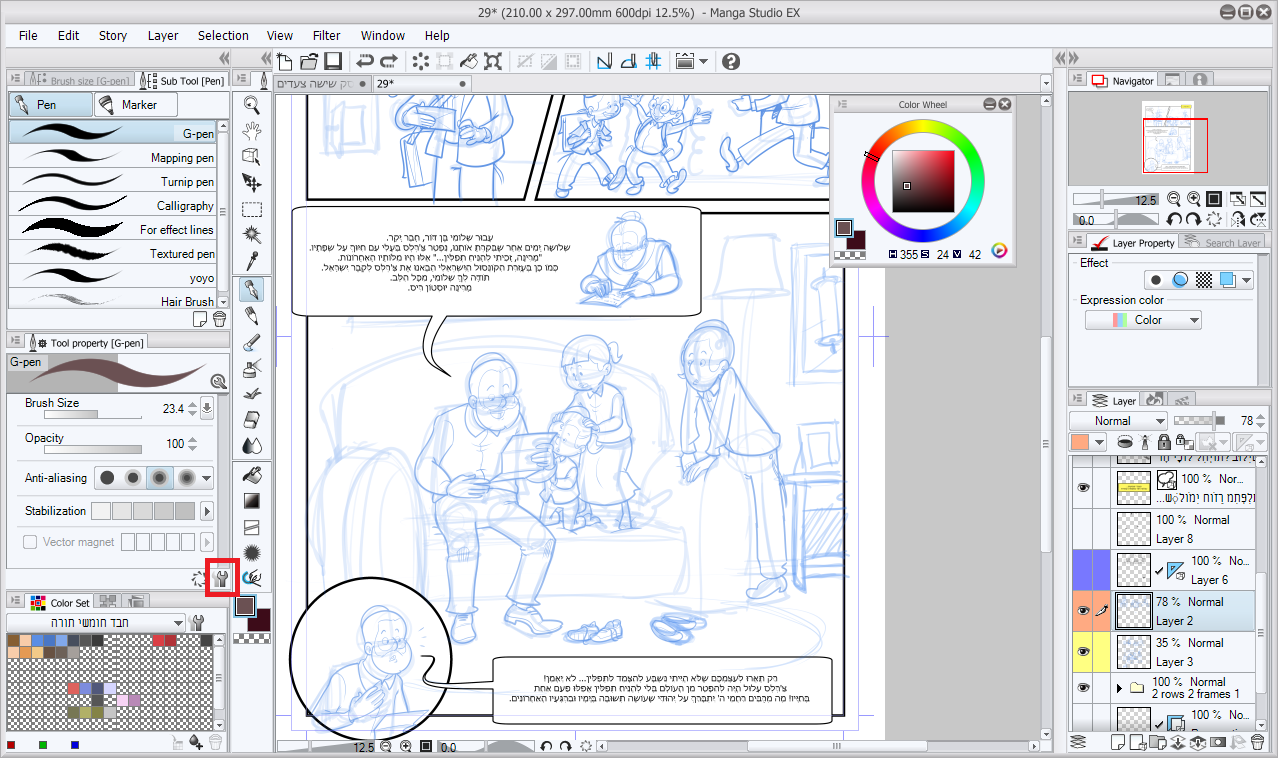The image size is (1278, 758).
Task: Select the Gradient tool in the toolbox
Action: click(x=252, y=500)
